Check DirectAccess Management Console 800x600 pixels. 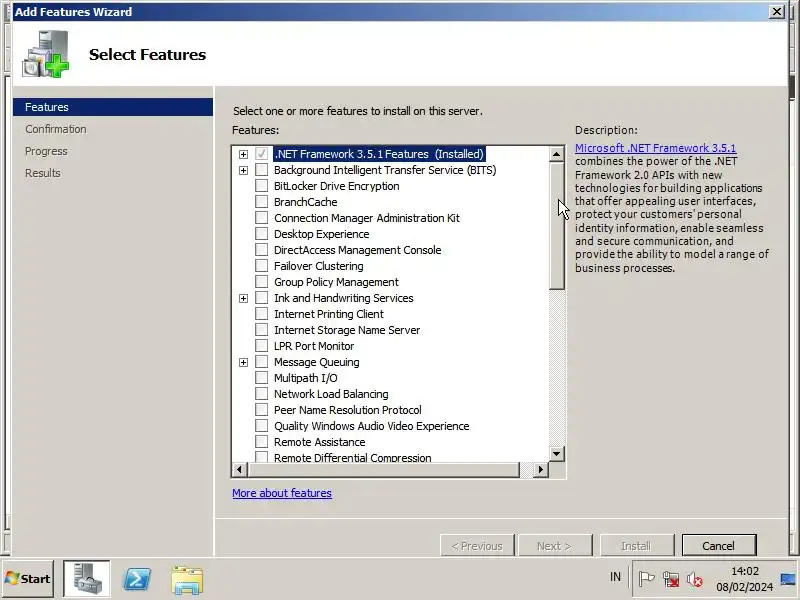click(261, 249)
